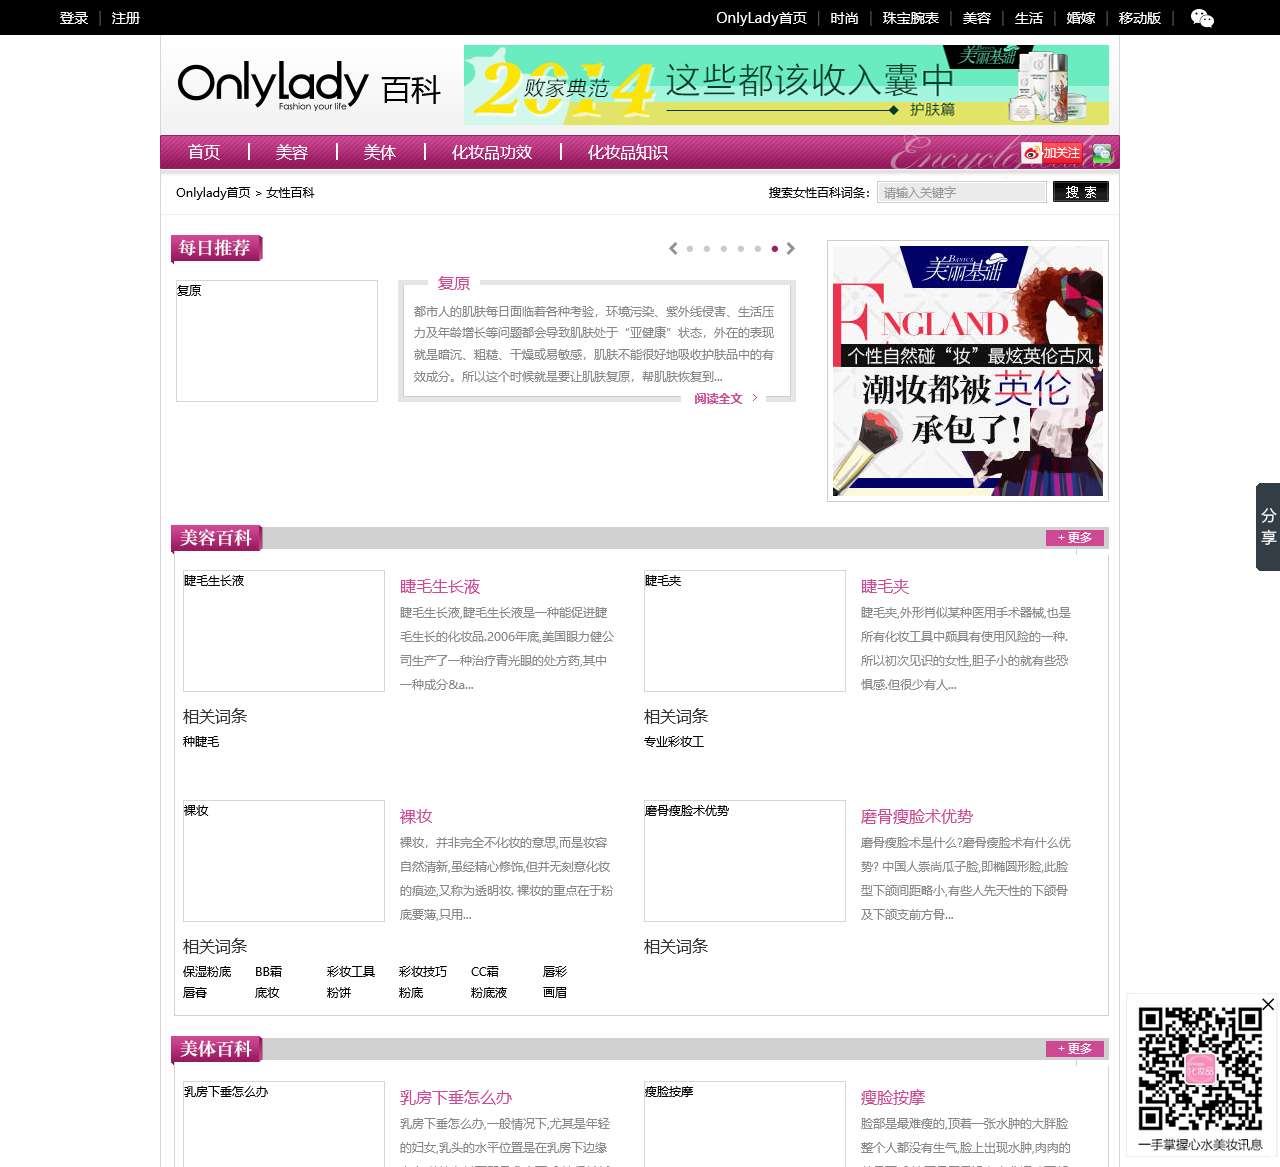
Task: Open 生活 in top bar
Action: 1029,18
